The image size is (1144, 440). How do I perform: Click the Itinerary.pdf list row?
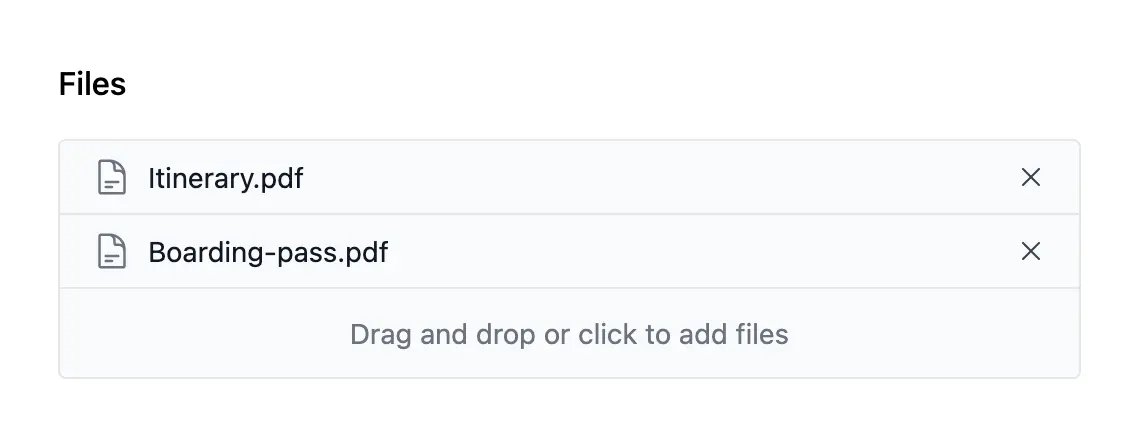pos(600,178)
